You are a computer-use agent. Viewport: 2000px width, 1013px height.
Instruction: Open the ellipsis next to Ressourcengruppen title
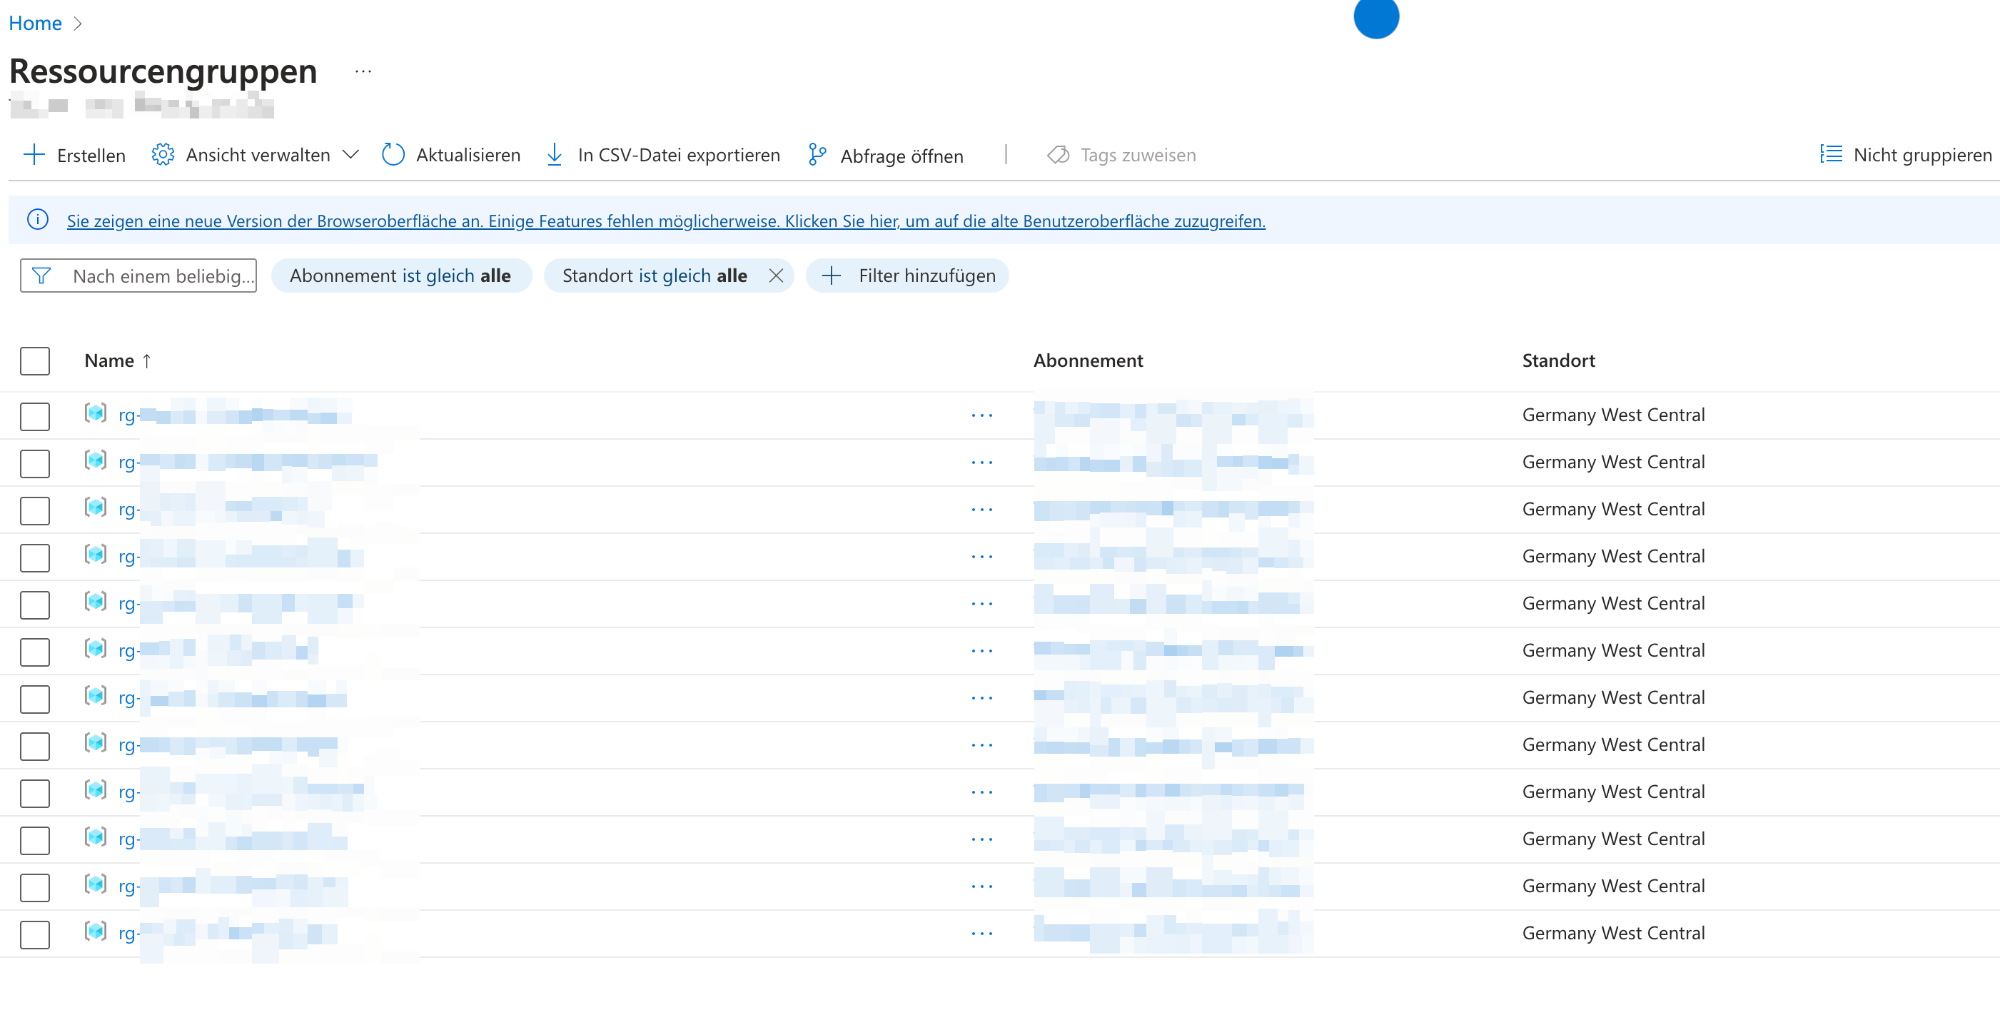tap(363, 72)
